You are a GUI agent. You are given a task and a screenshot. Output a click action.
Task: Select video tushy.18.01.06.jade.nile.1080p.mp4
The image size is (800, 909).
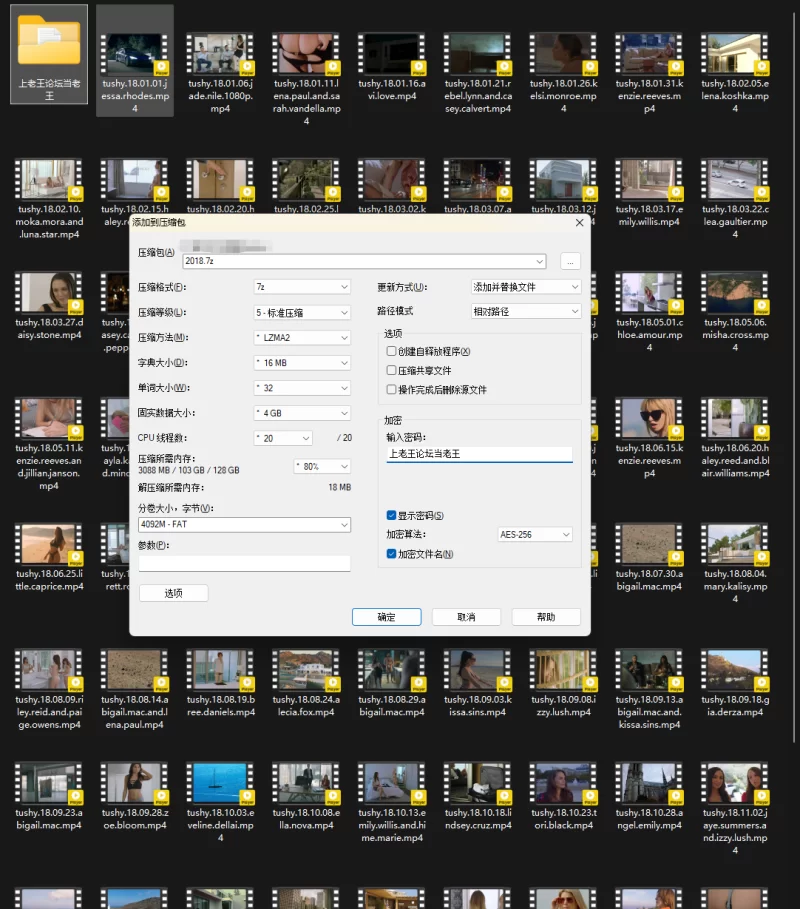pos(220,72)
